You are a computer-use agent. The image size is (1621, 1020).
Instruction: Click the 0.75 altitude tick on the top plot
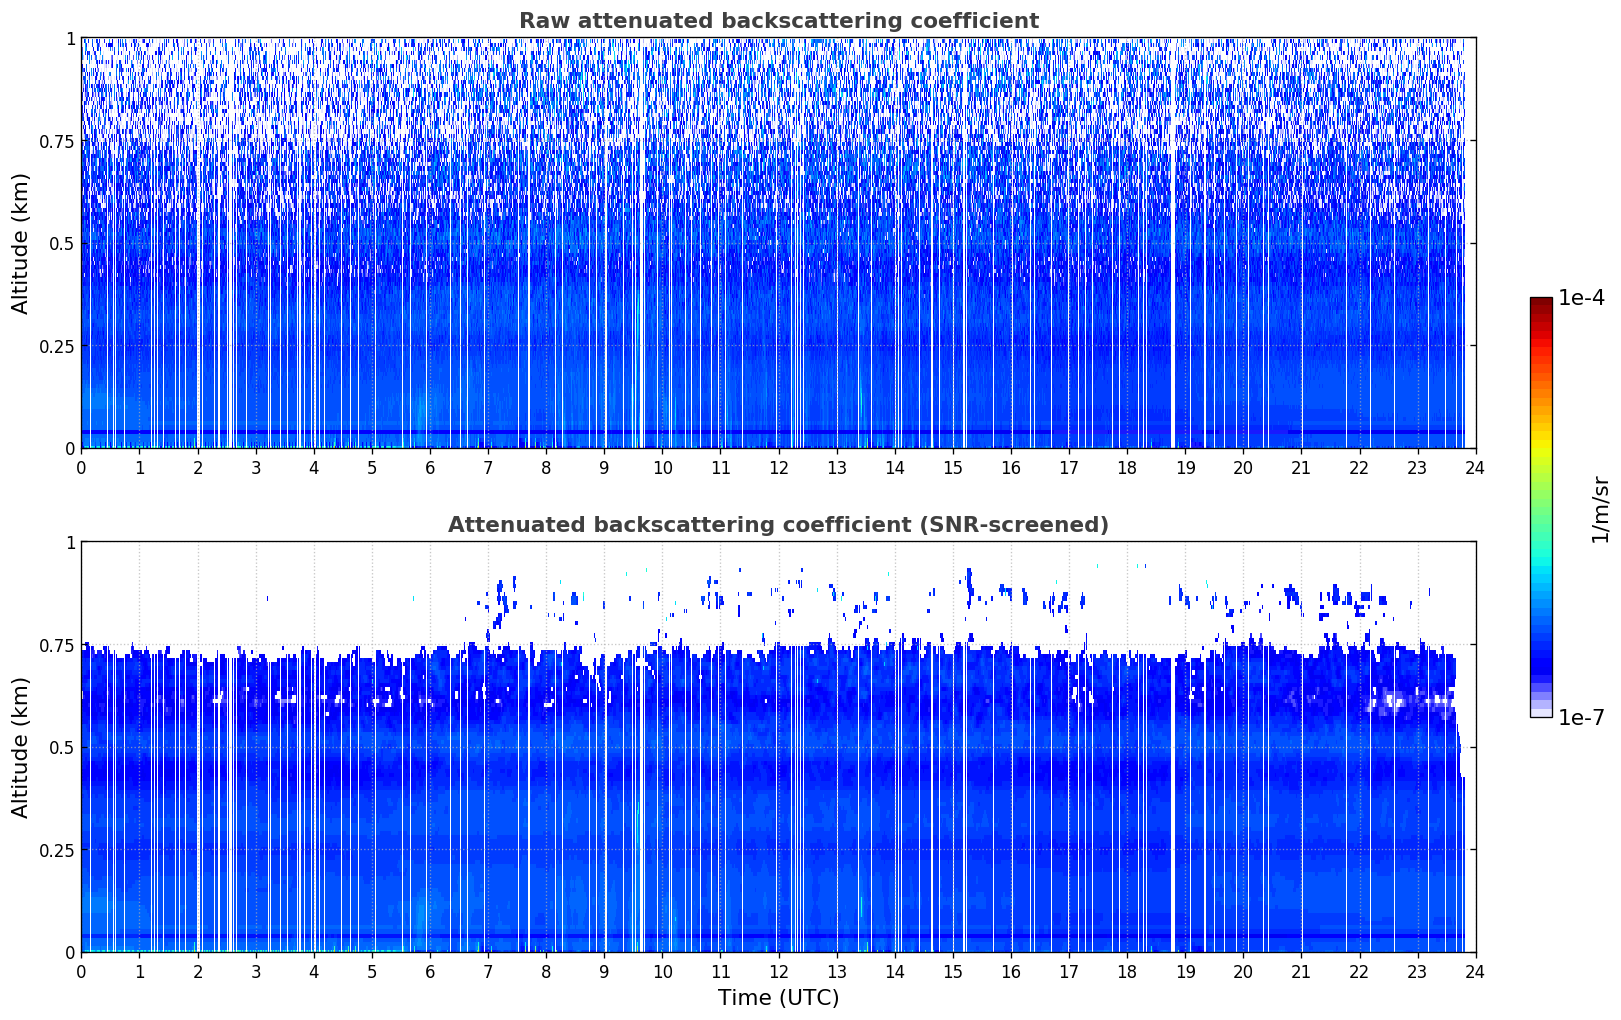58,141
